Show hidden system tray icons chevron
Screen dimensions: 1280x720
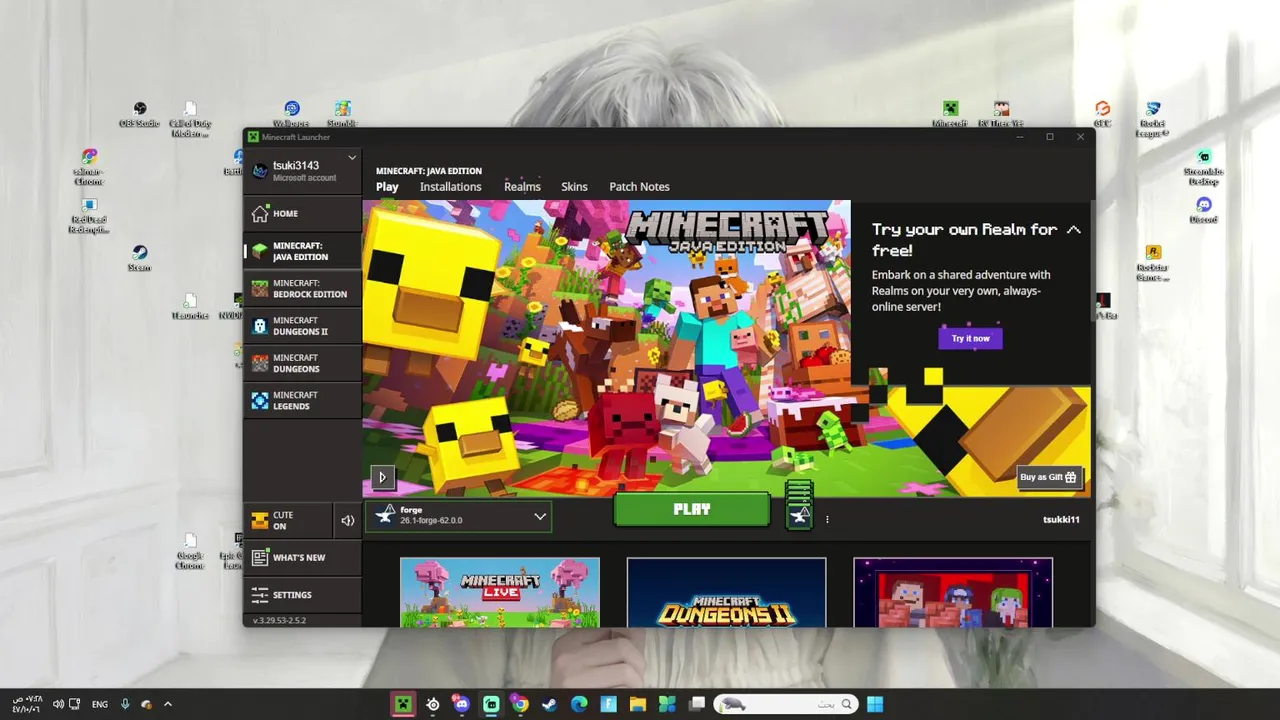tap(167, 704)
